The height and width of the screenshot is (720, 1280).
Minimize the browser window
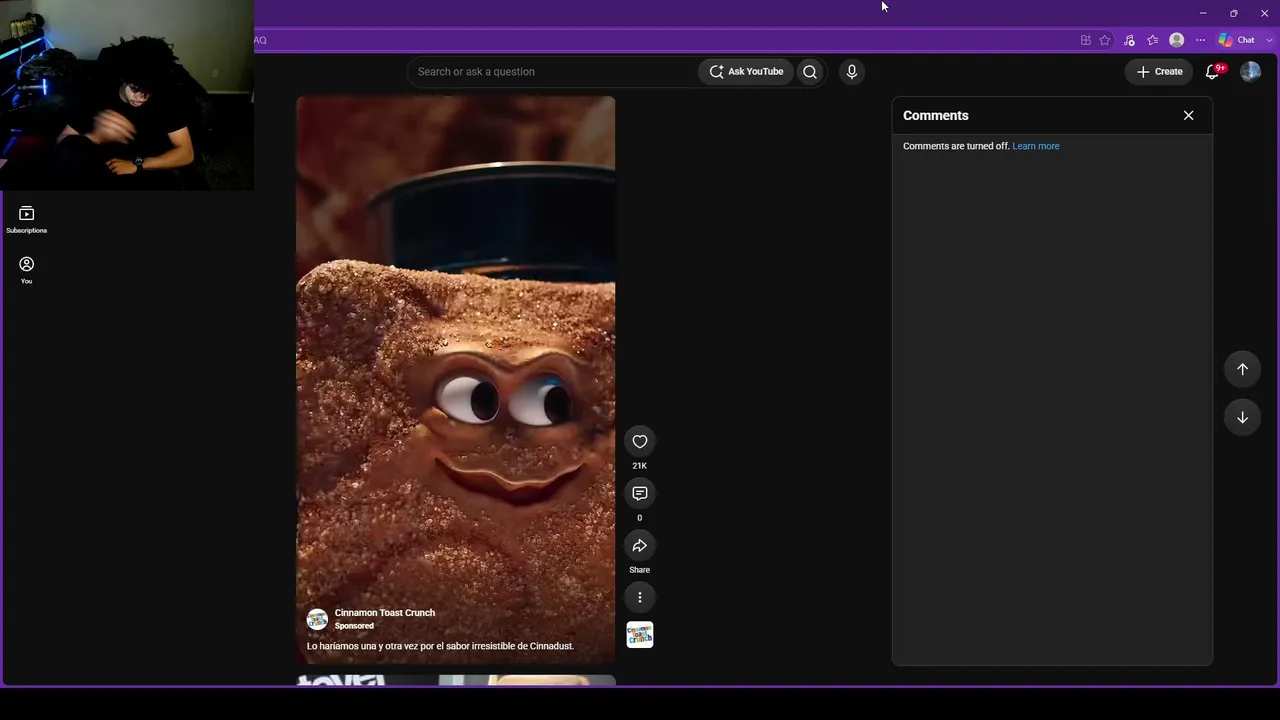click(1203, 13)
